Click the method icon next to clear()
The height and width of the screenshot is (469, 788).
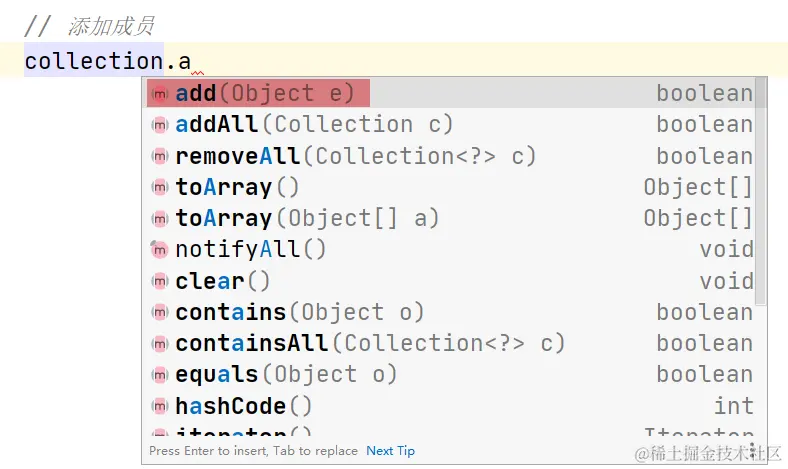click(x=159, y=281)
